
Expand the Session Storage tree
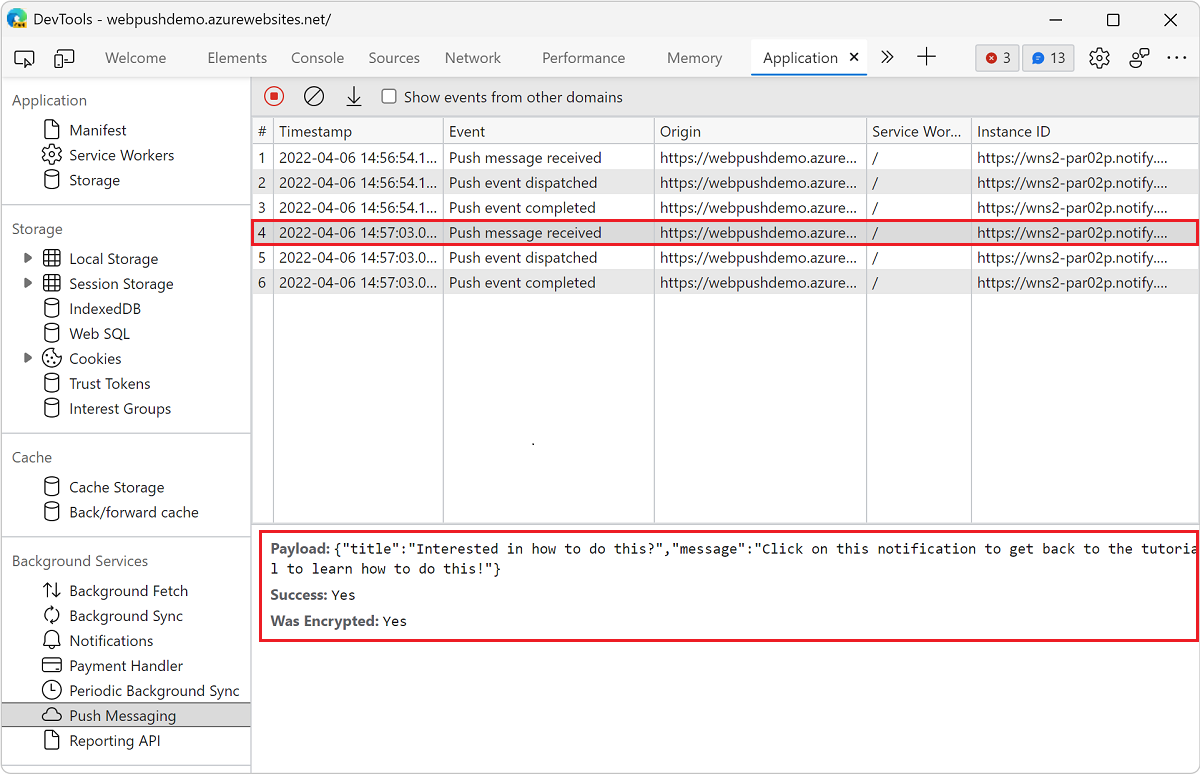point(29,283)
